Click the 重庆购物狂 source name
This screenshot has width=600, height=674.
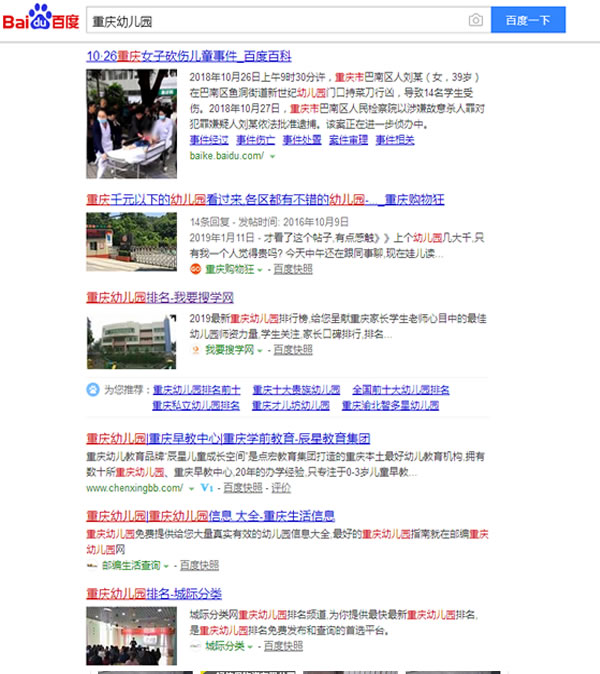point(230,270)
